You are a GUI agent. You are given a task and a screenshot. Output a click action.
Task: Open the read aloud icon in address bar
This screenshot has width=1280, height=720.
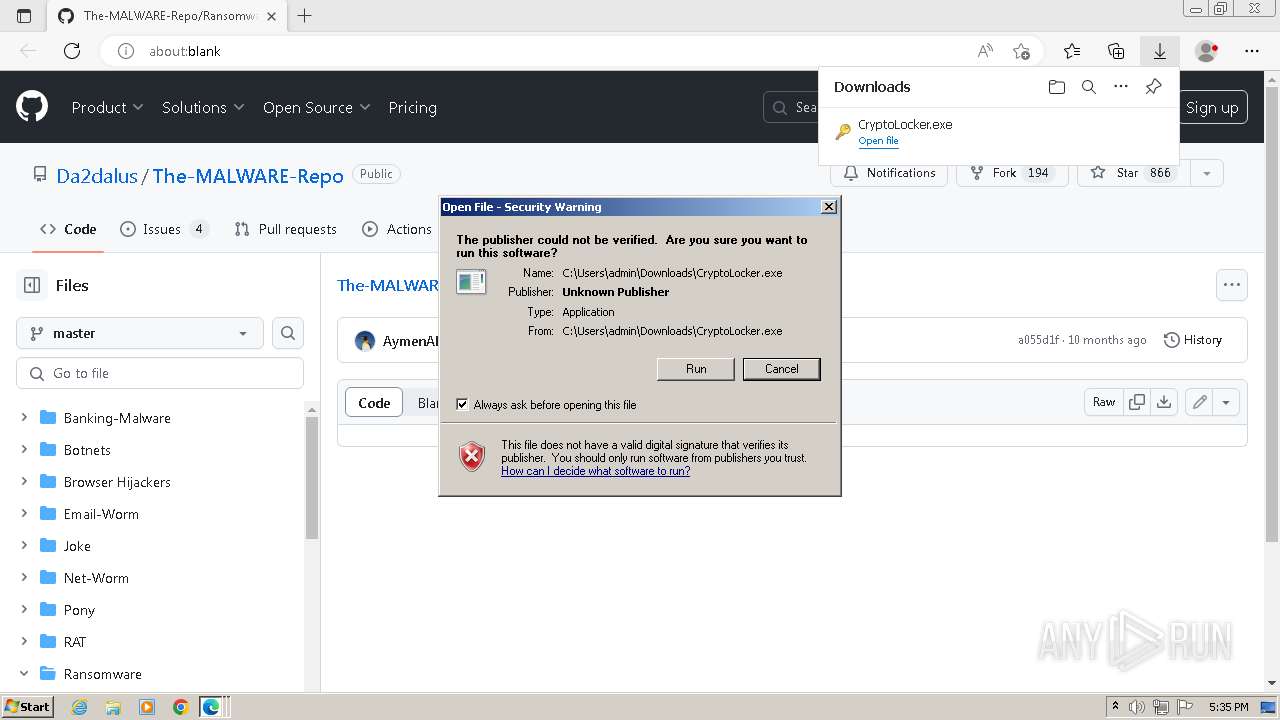tap(985, 51)
